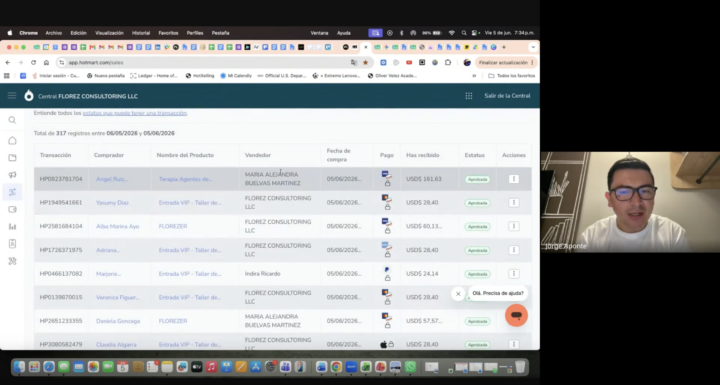
Task: Open the bar-chart analytics icon in sidebar
Action: tap(12, 226)
